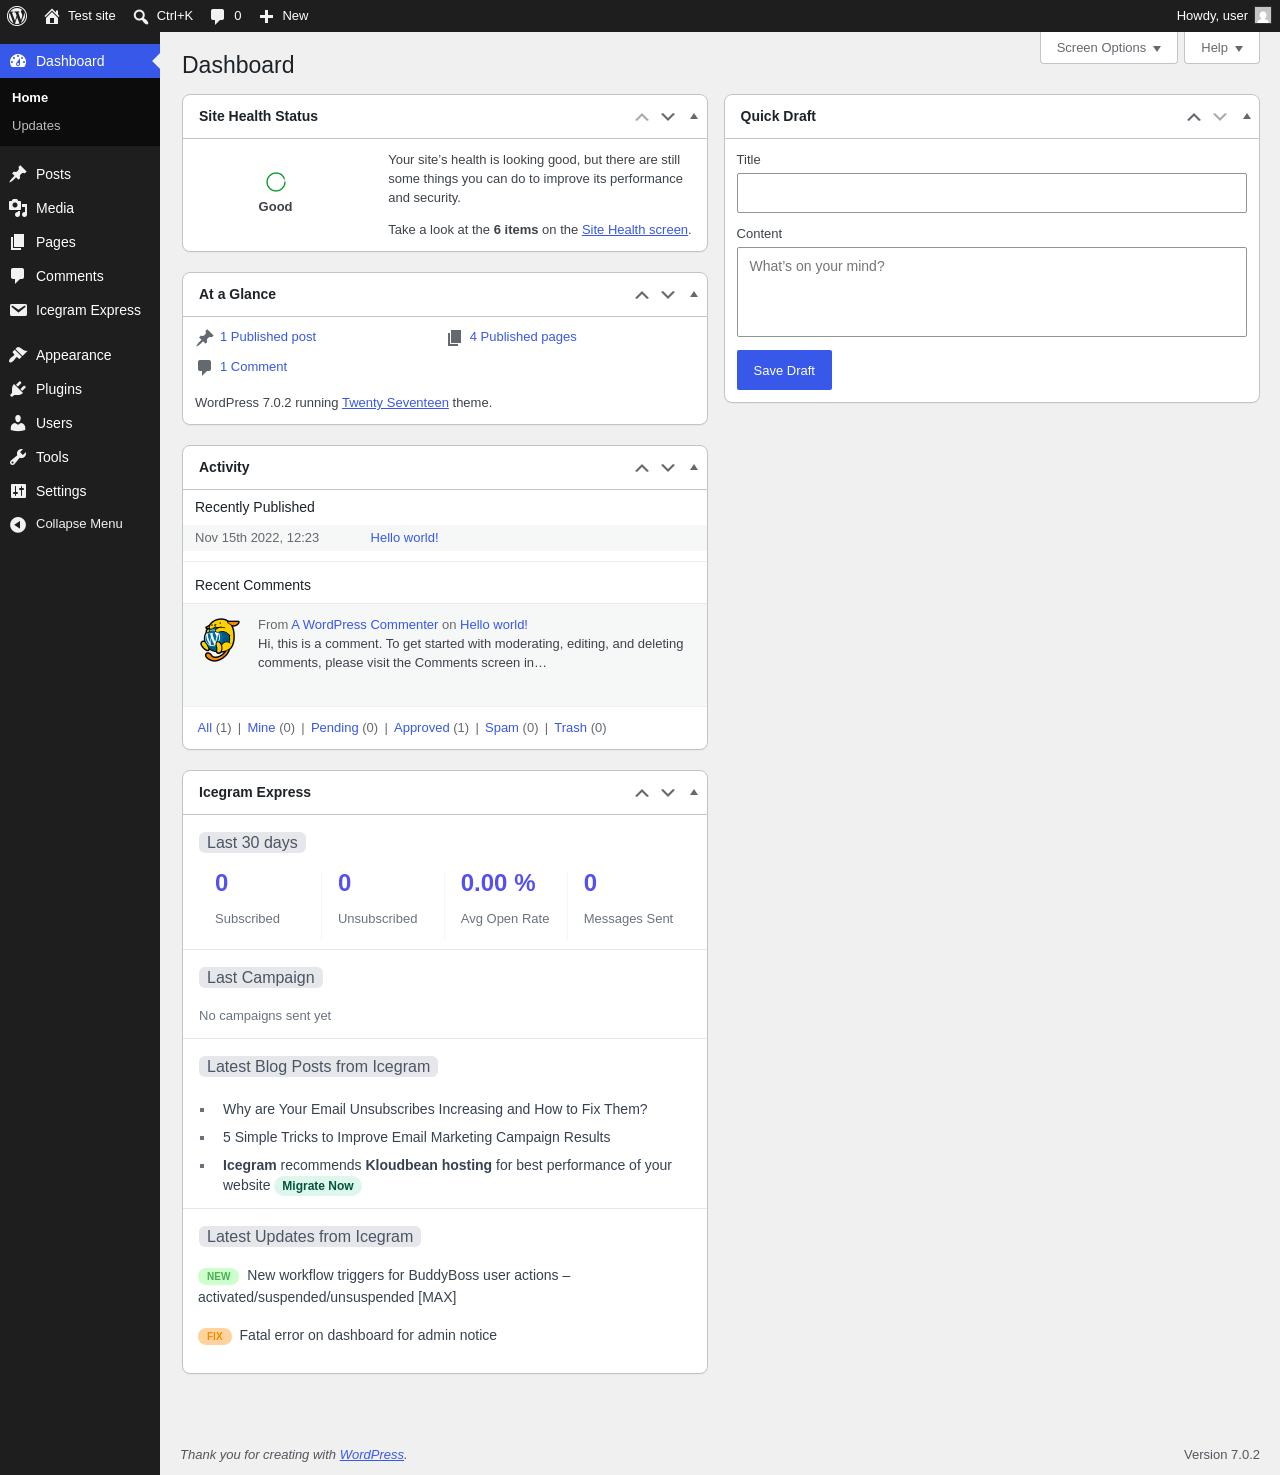Click the Quick Draft Title field
This screenshot has height=1475, width=1280.
tap(992, 193)
